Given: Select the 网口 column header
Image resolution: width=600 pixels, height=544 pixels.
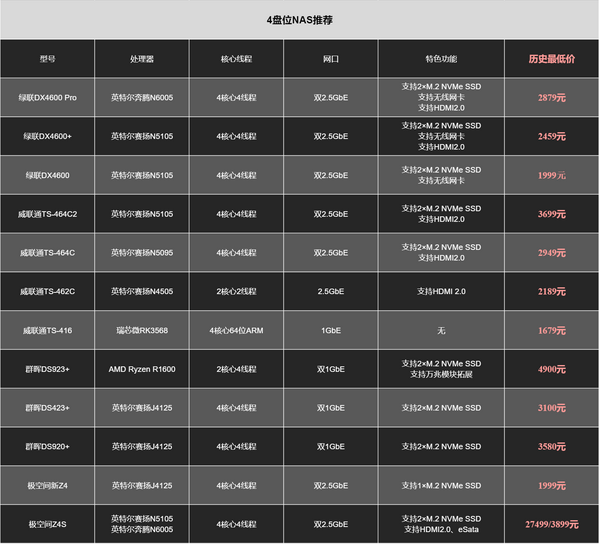Looking at the screenshot, I should tap(331, 59).
